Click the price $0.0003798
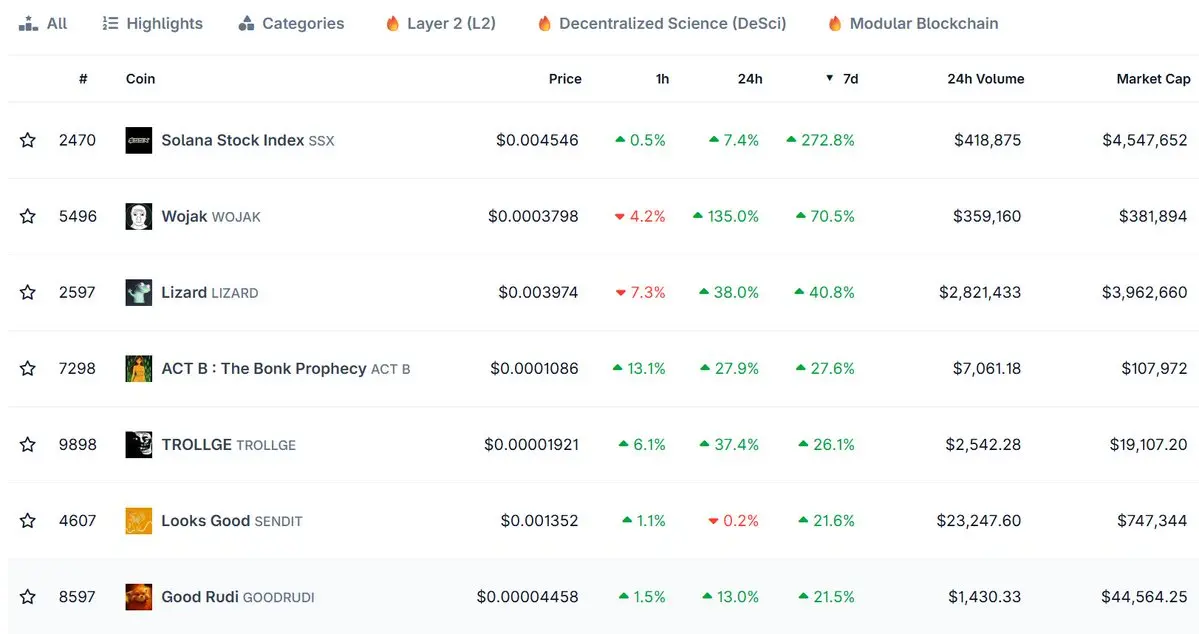The height and width of the screenshot is (634, 1199). 533,216
